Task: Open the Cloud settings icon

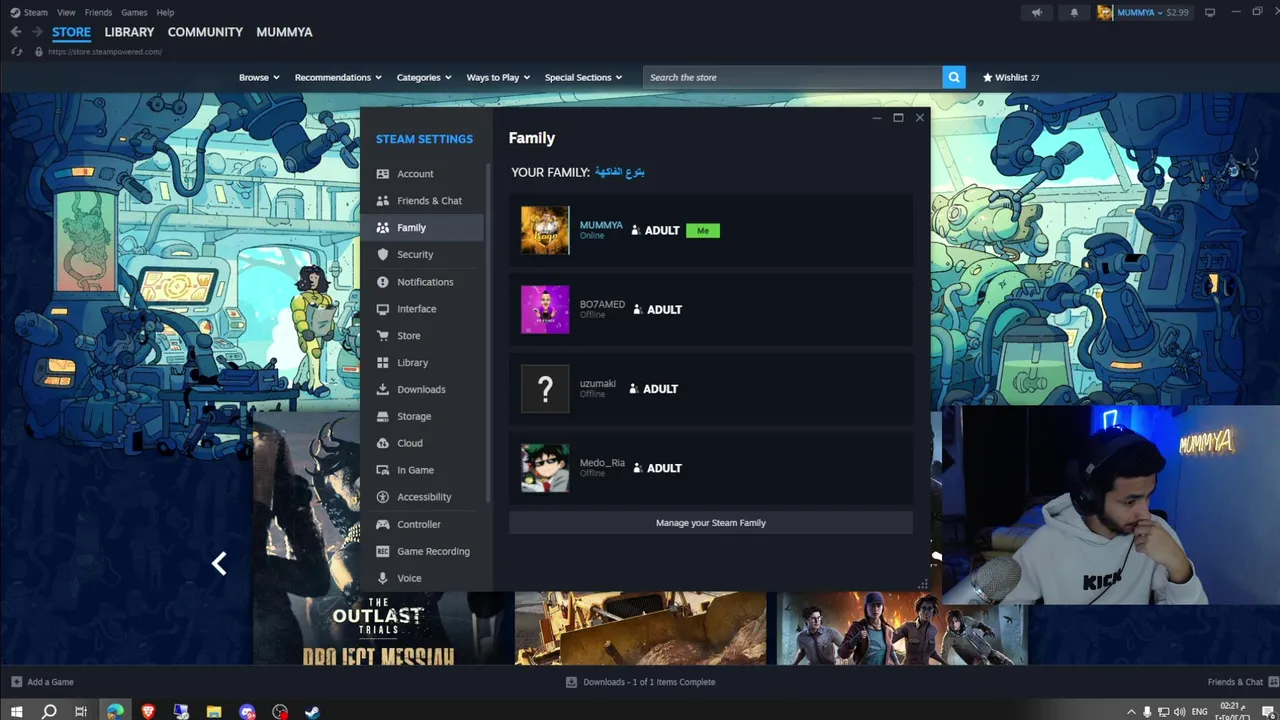Action: pyautogui.click(x=382, y=443)
